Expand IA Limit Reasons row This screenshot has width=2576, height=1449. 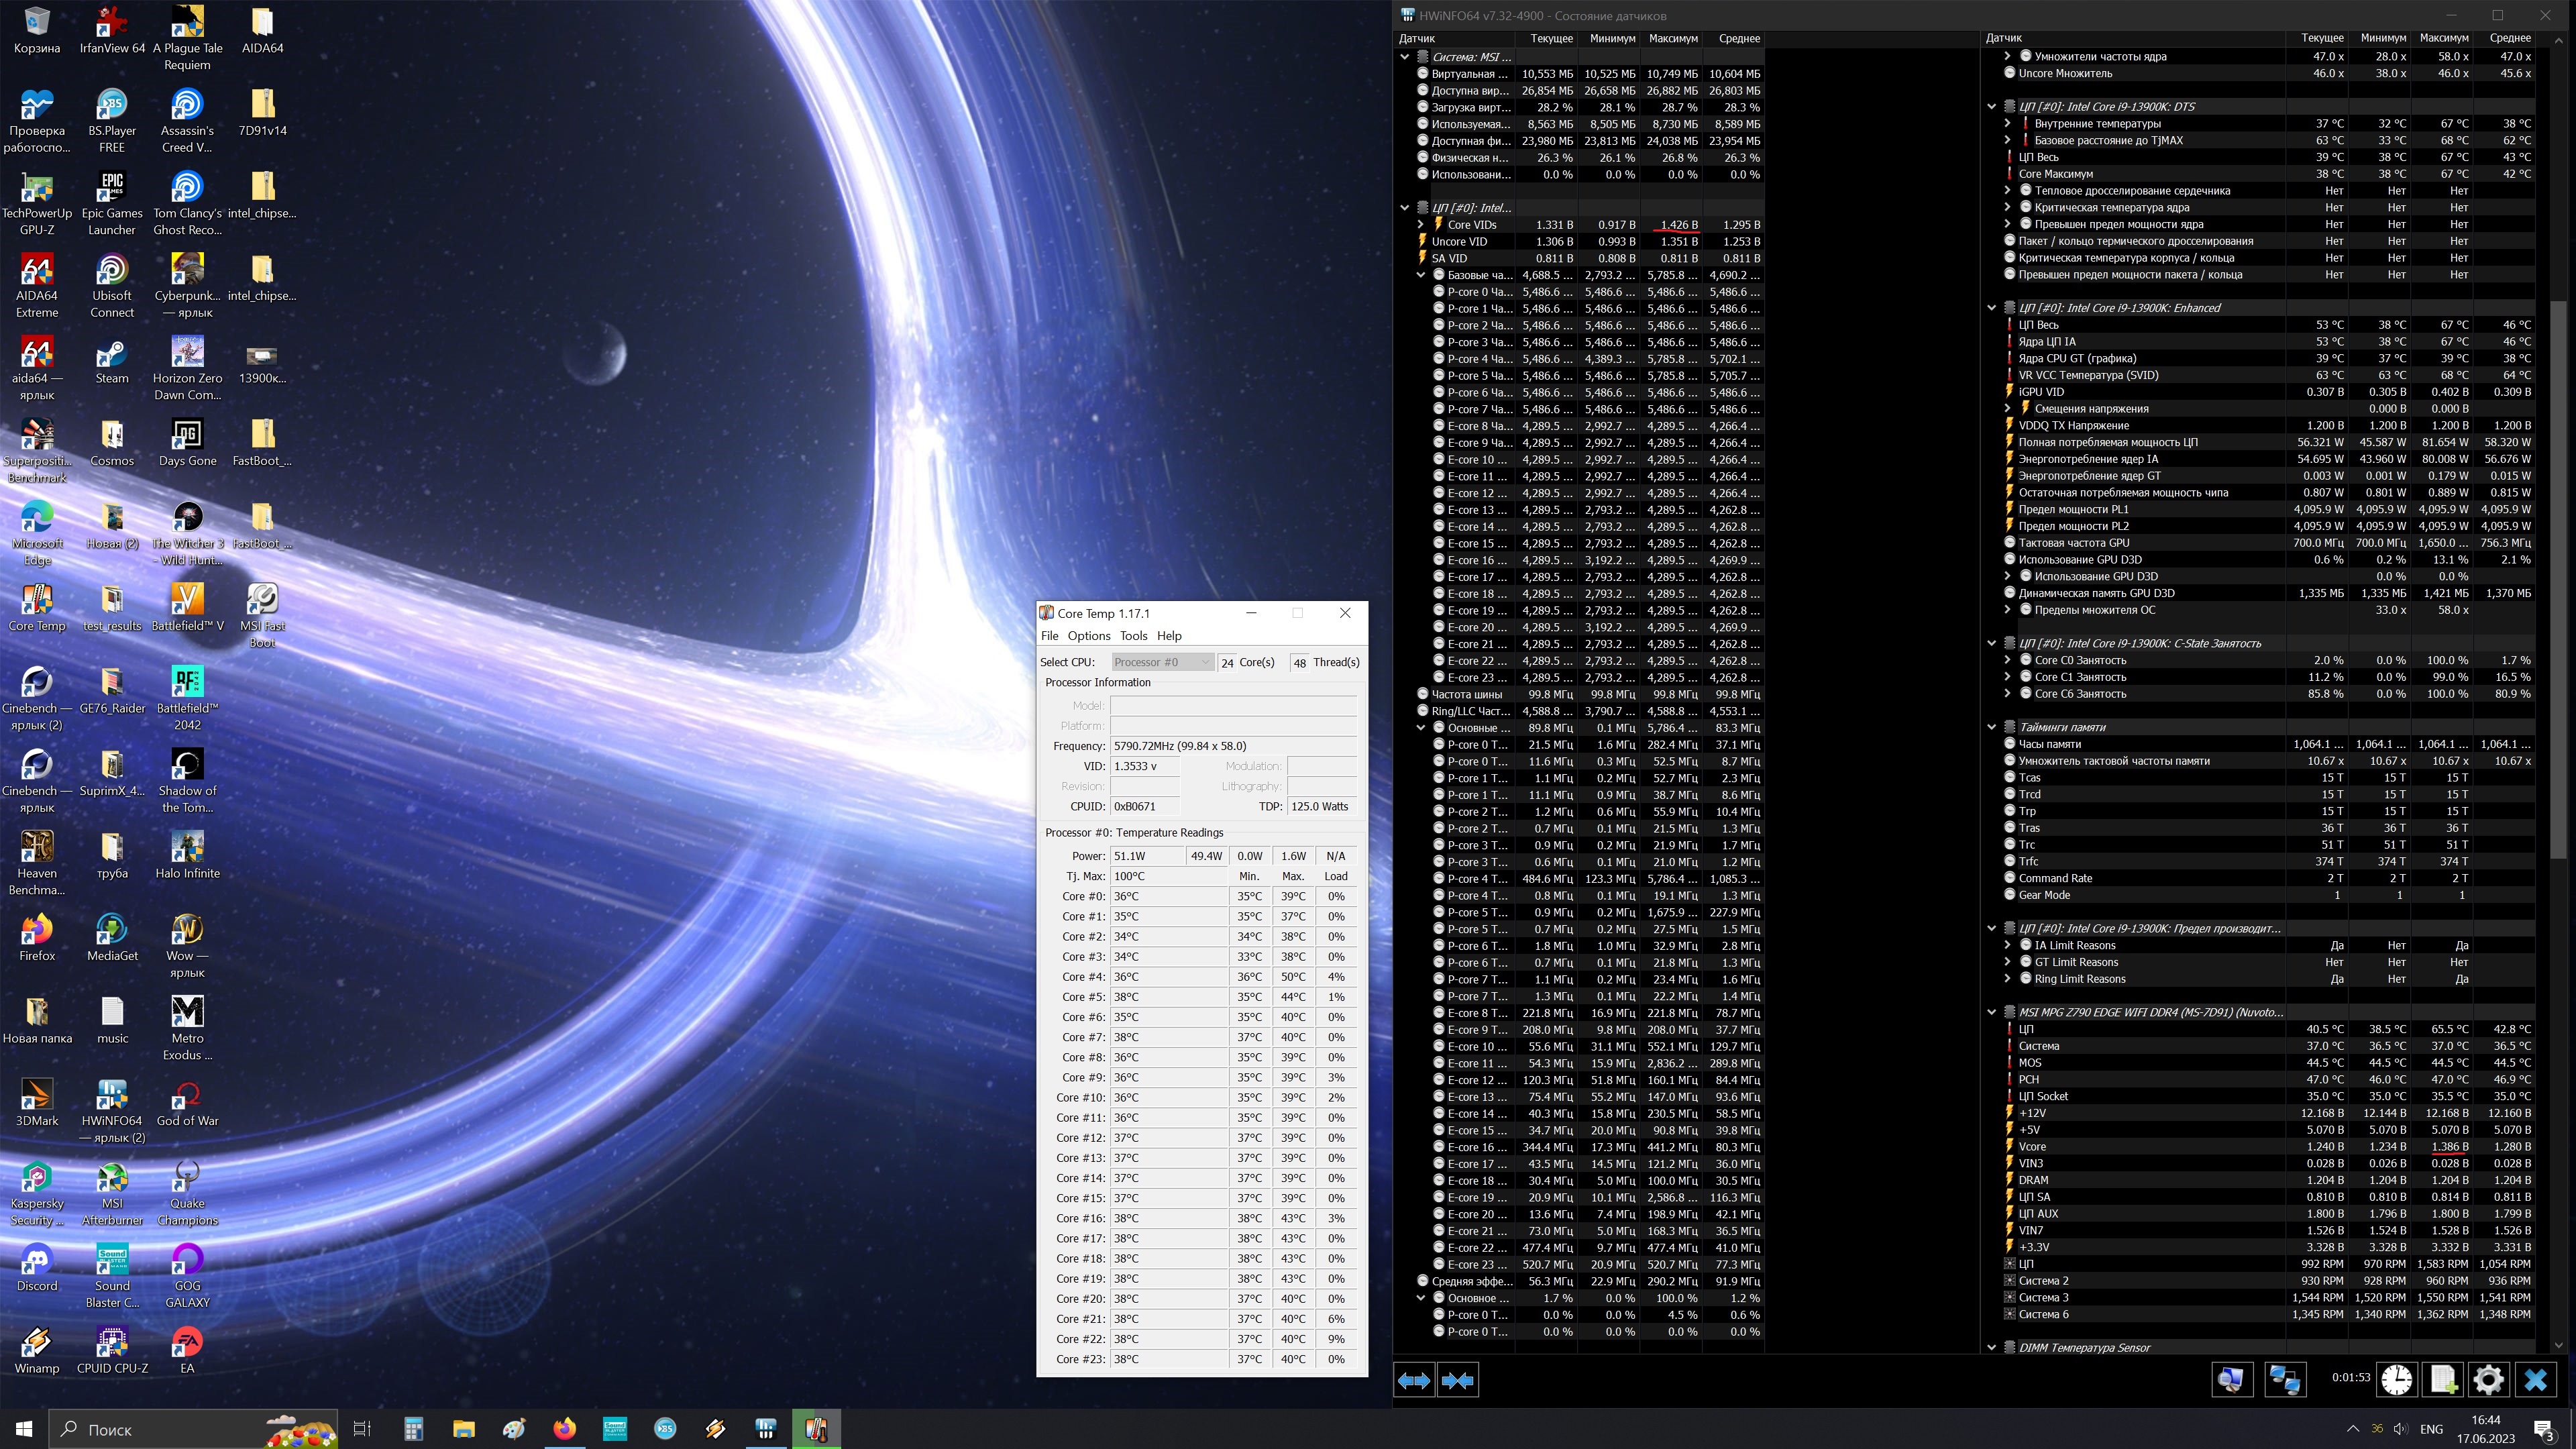pyautogui.click(x=2007, y=945)
